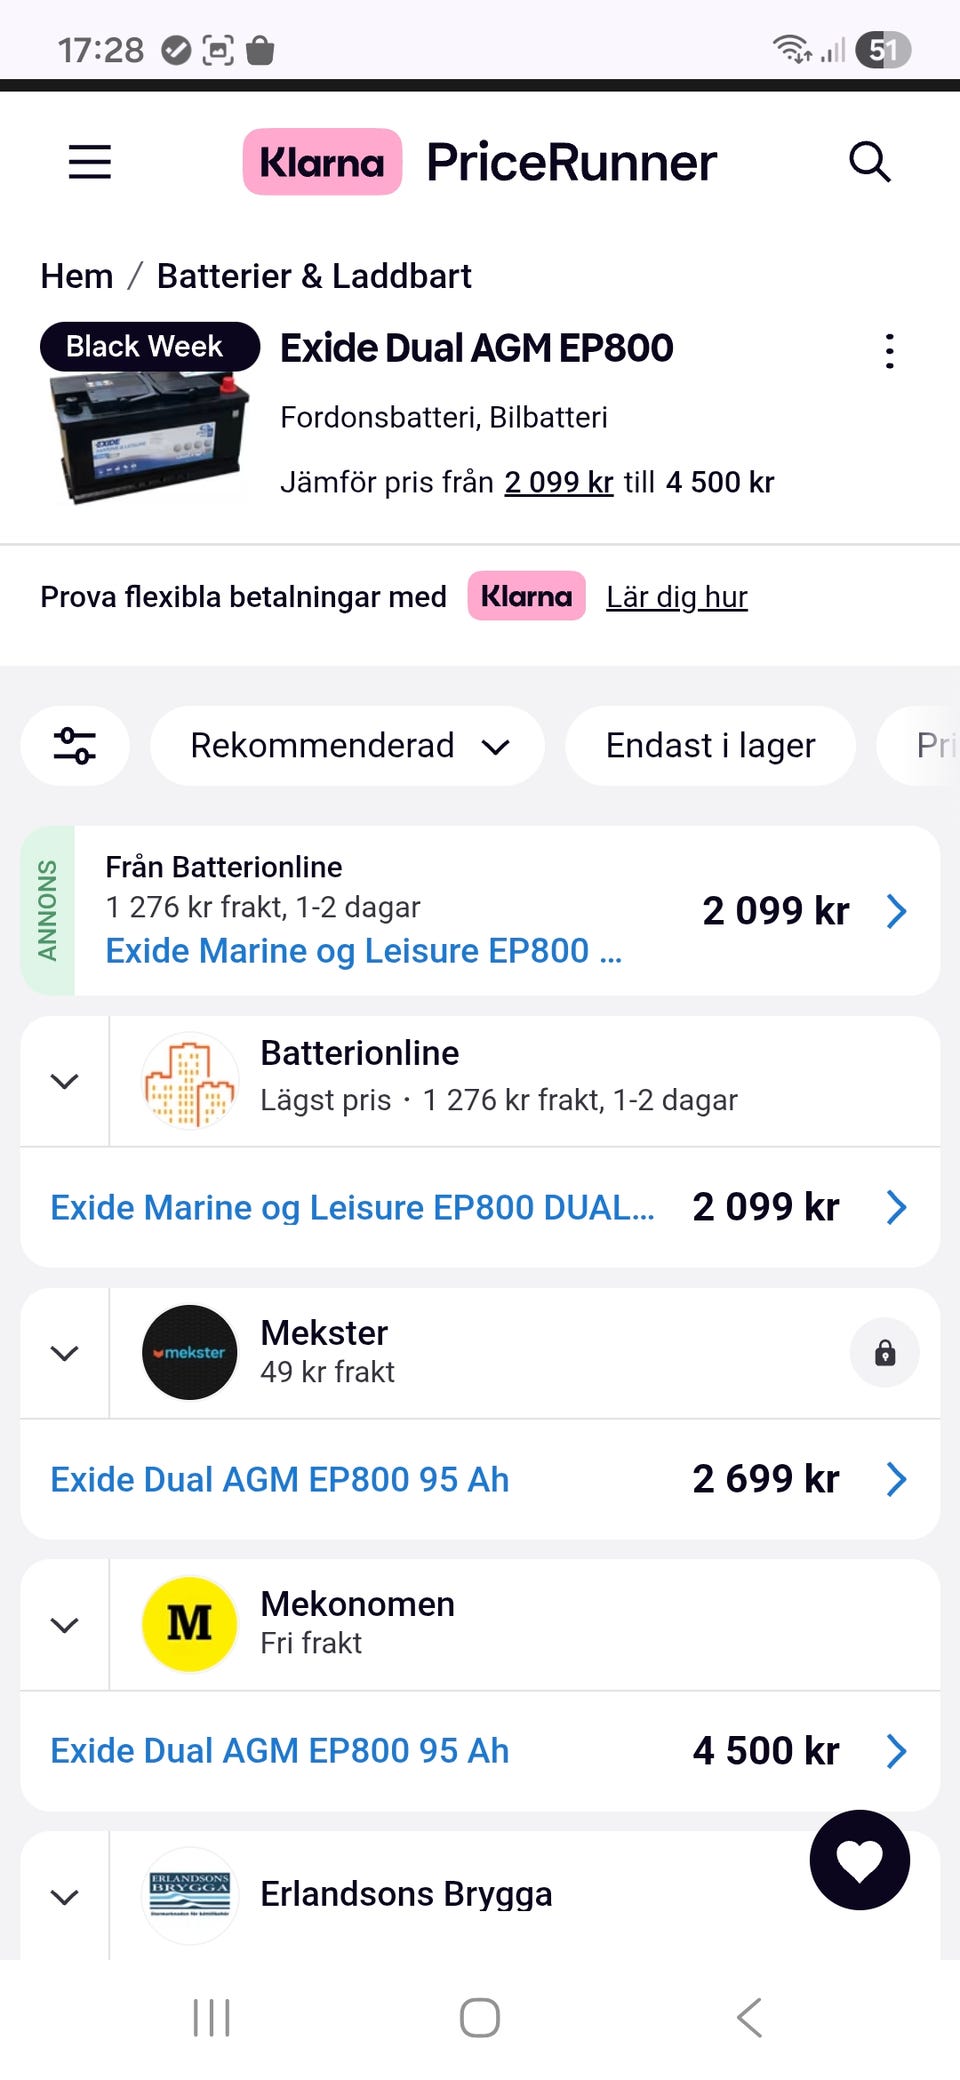This screenshot has width=960, height=2080.
Task: Go to Hem in breadcrumb
Action: click(77, 276)
